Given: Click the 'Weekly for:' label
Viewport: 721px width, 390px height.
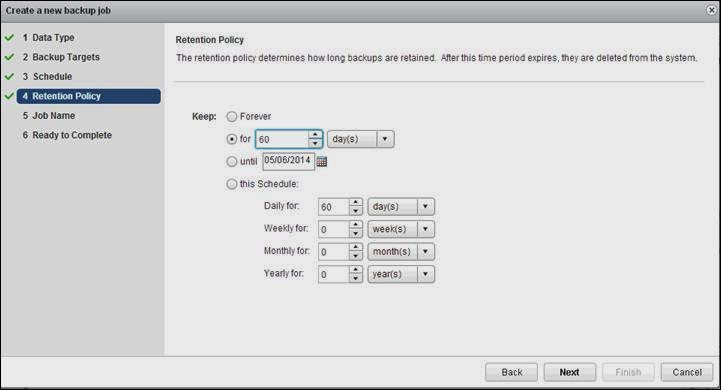Looking at the screenshot, I should 286,228.
